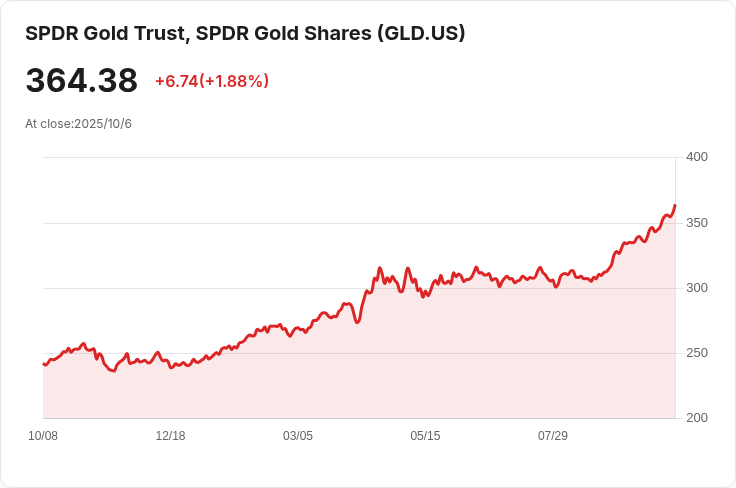The height and width of the screenshot is (488, 736).
Task: Click the 350 price axis label
Action: (x=696, y=222)
